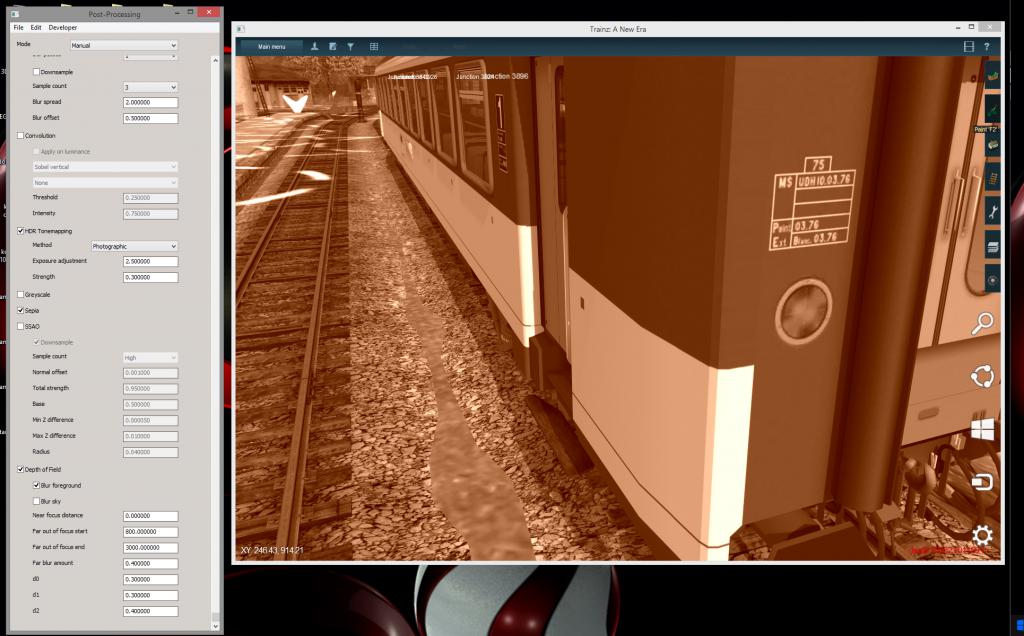Open the Developer menu in Post-Processing
Image resolution: width=1024 pixels, height=636 pixels.
(x=63, y=27)
